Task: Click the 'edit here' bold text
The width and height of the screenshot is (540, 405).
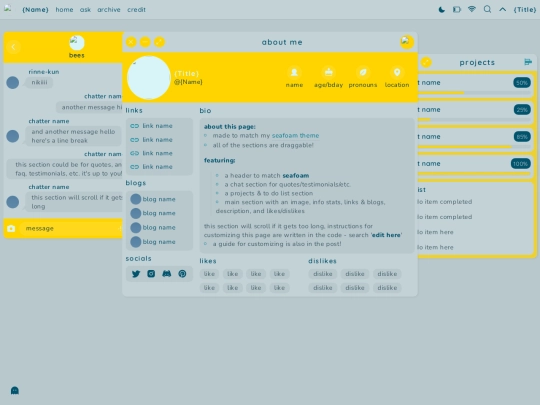Action: click(386, 235)
